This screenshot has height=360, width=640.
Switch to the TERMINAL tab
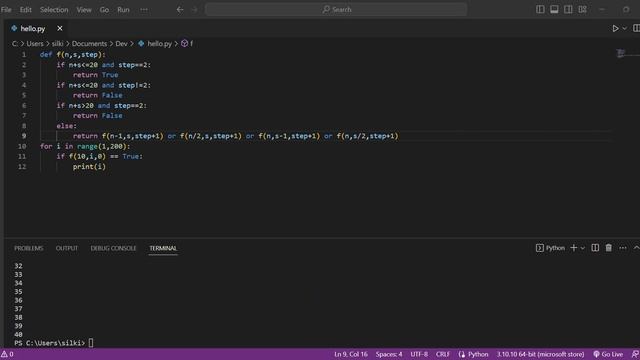point(163,248)
